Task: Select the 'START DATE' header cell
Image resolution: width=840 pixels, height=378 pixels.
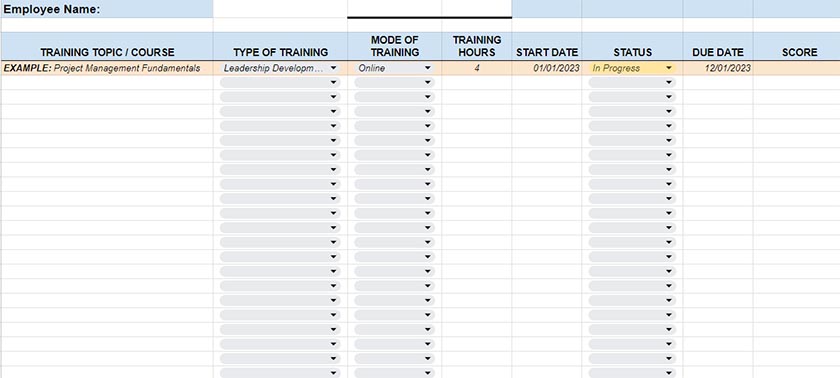Action: click(547, 47)
